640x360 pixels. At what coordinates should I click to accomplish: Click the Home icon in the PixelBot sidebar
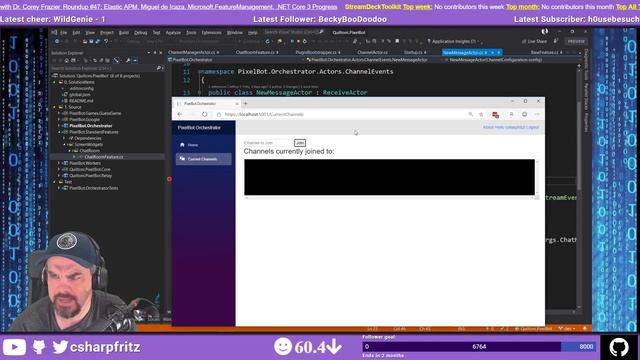[182, 144]
